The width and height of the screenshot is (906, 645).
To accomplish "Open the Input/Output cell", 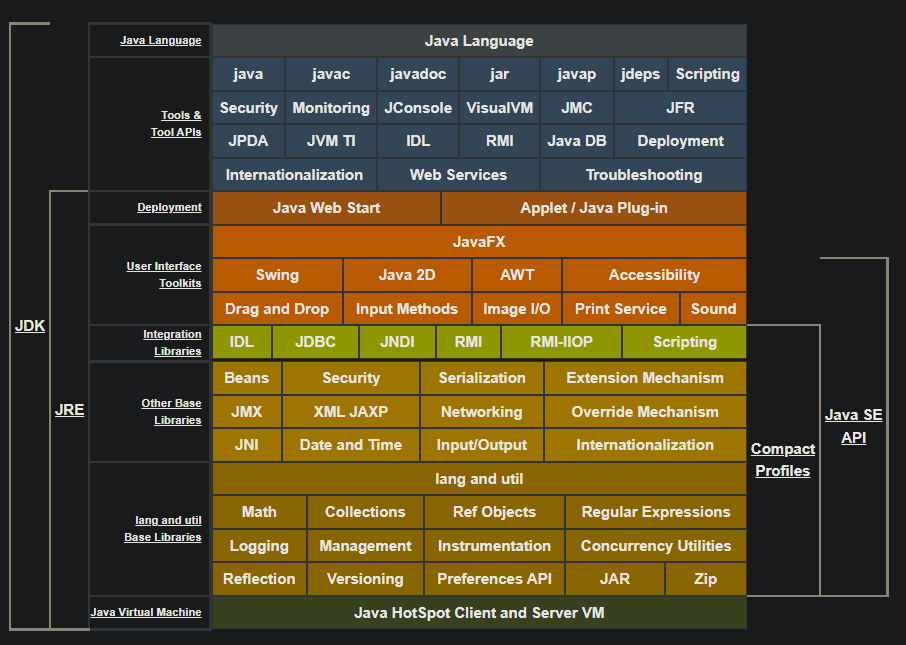I will 482,445.
